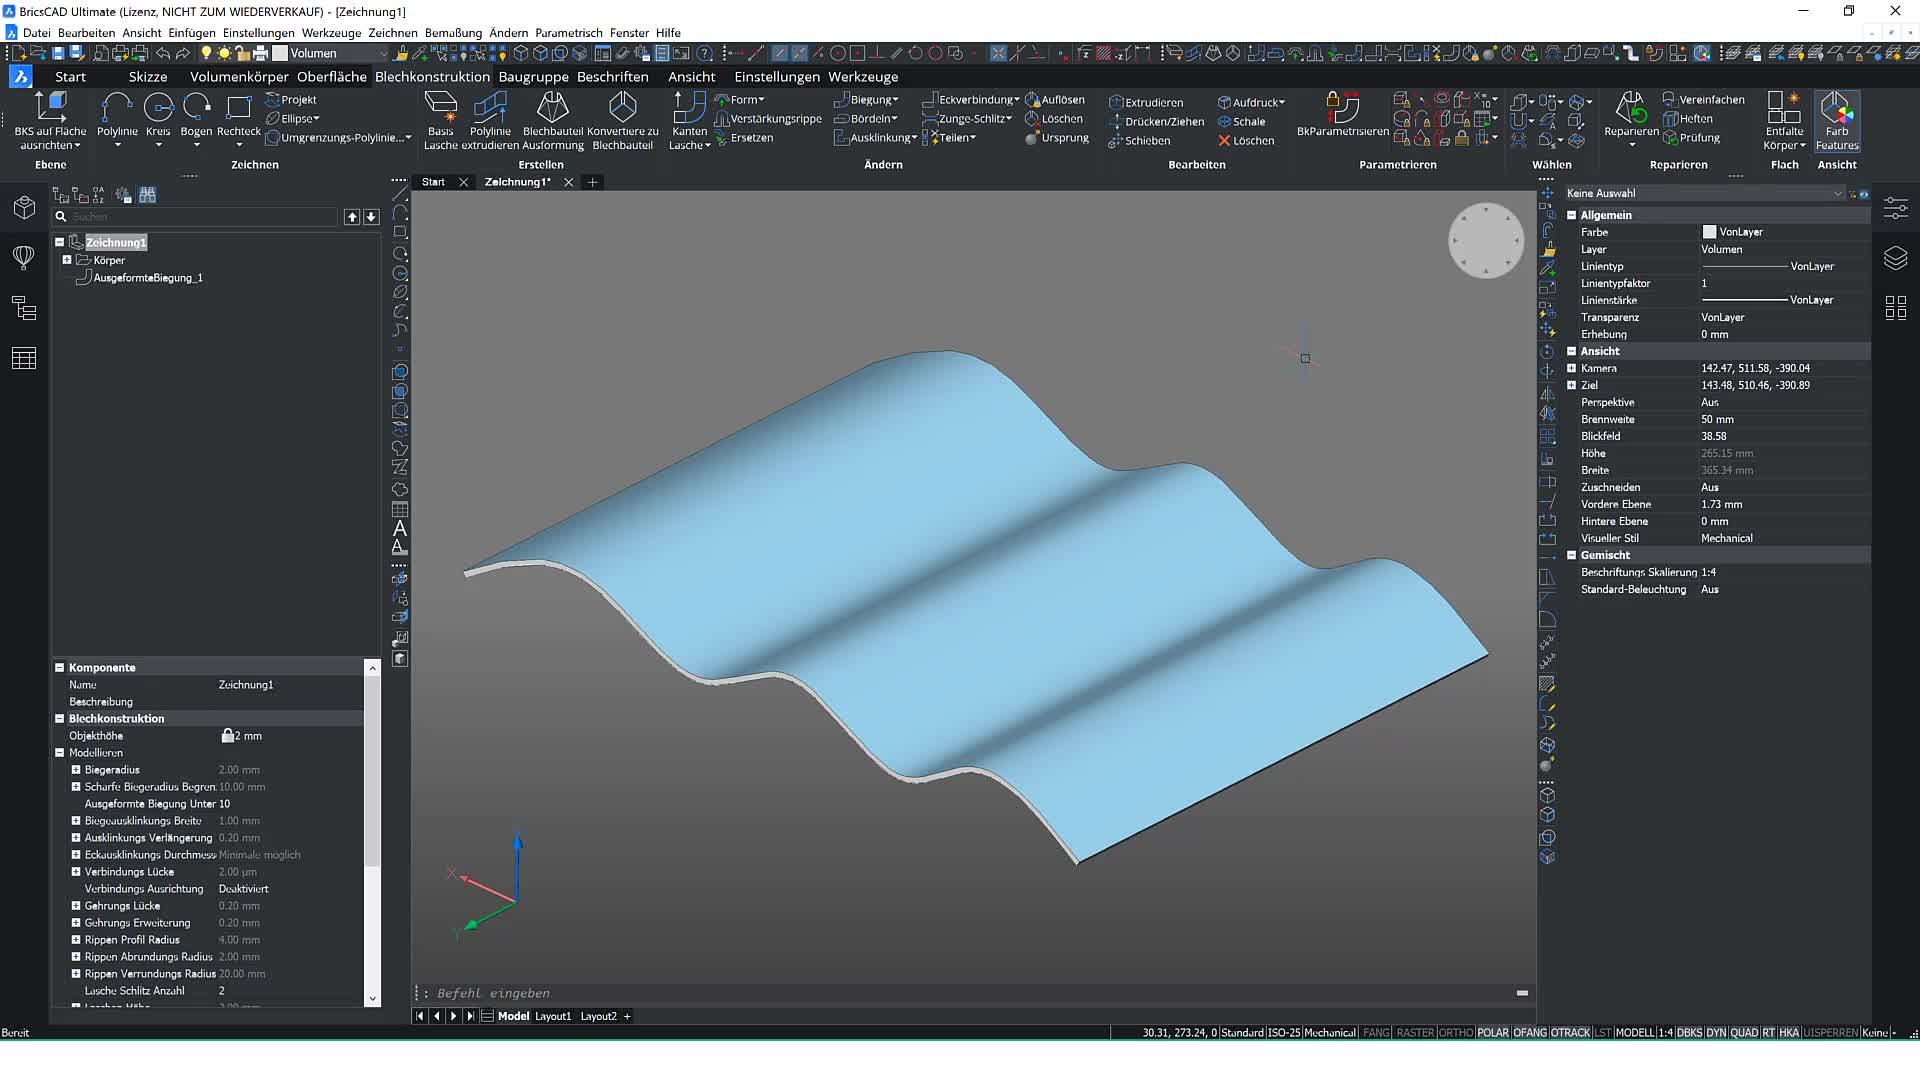Expand the Körper tree node
The width and height of the screenshot is (1920, 1080).
(67, 260)
